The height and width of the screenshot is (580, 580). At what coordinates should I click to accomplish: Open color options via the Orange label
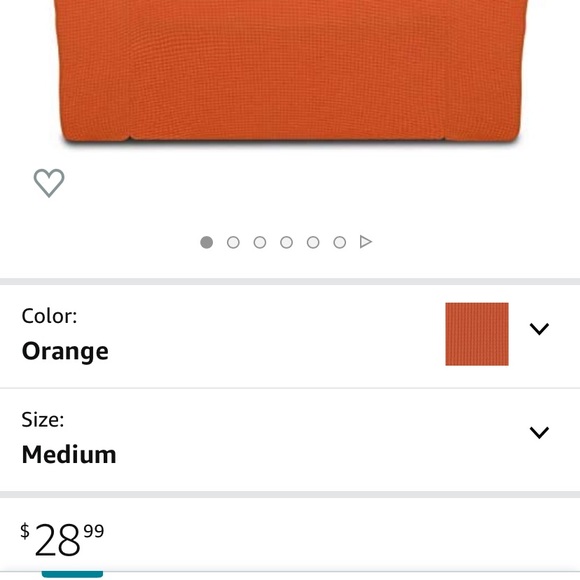(65, 351)
